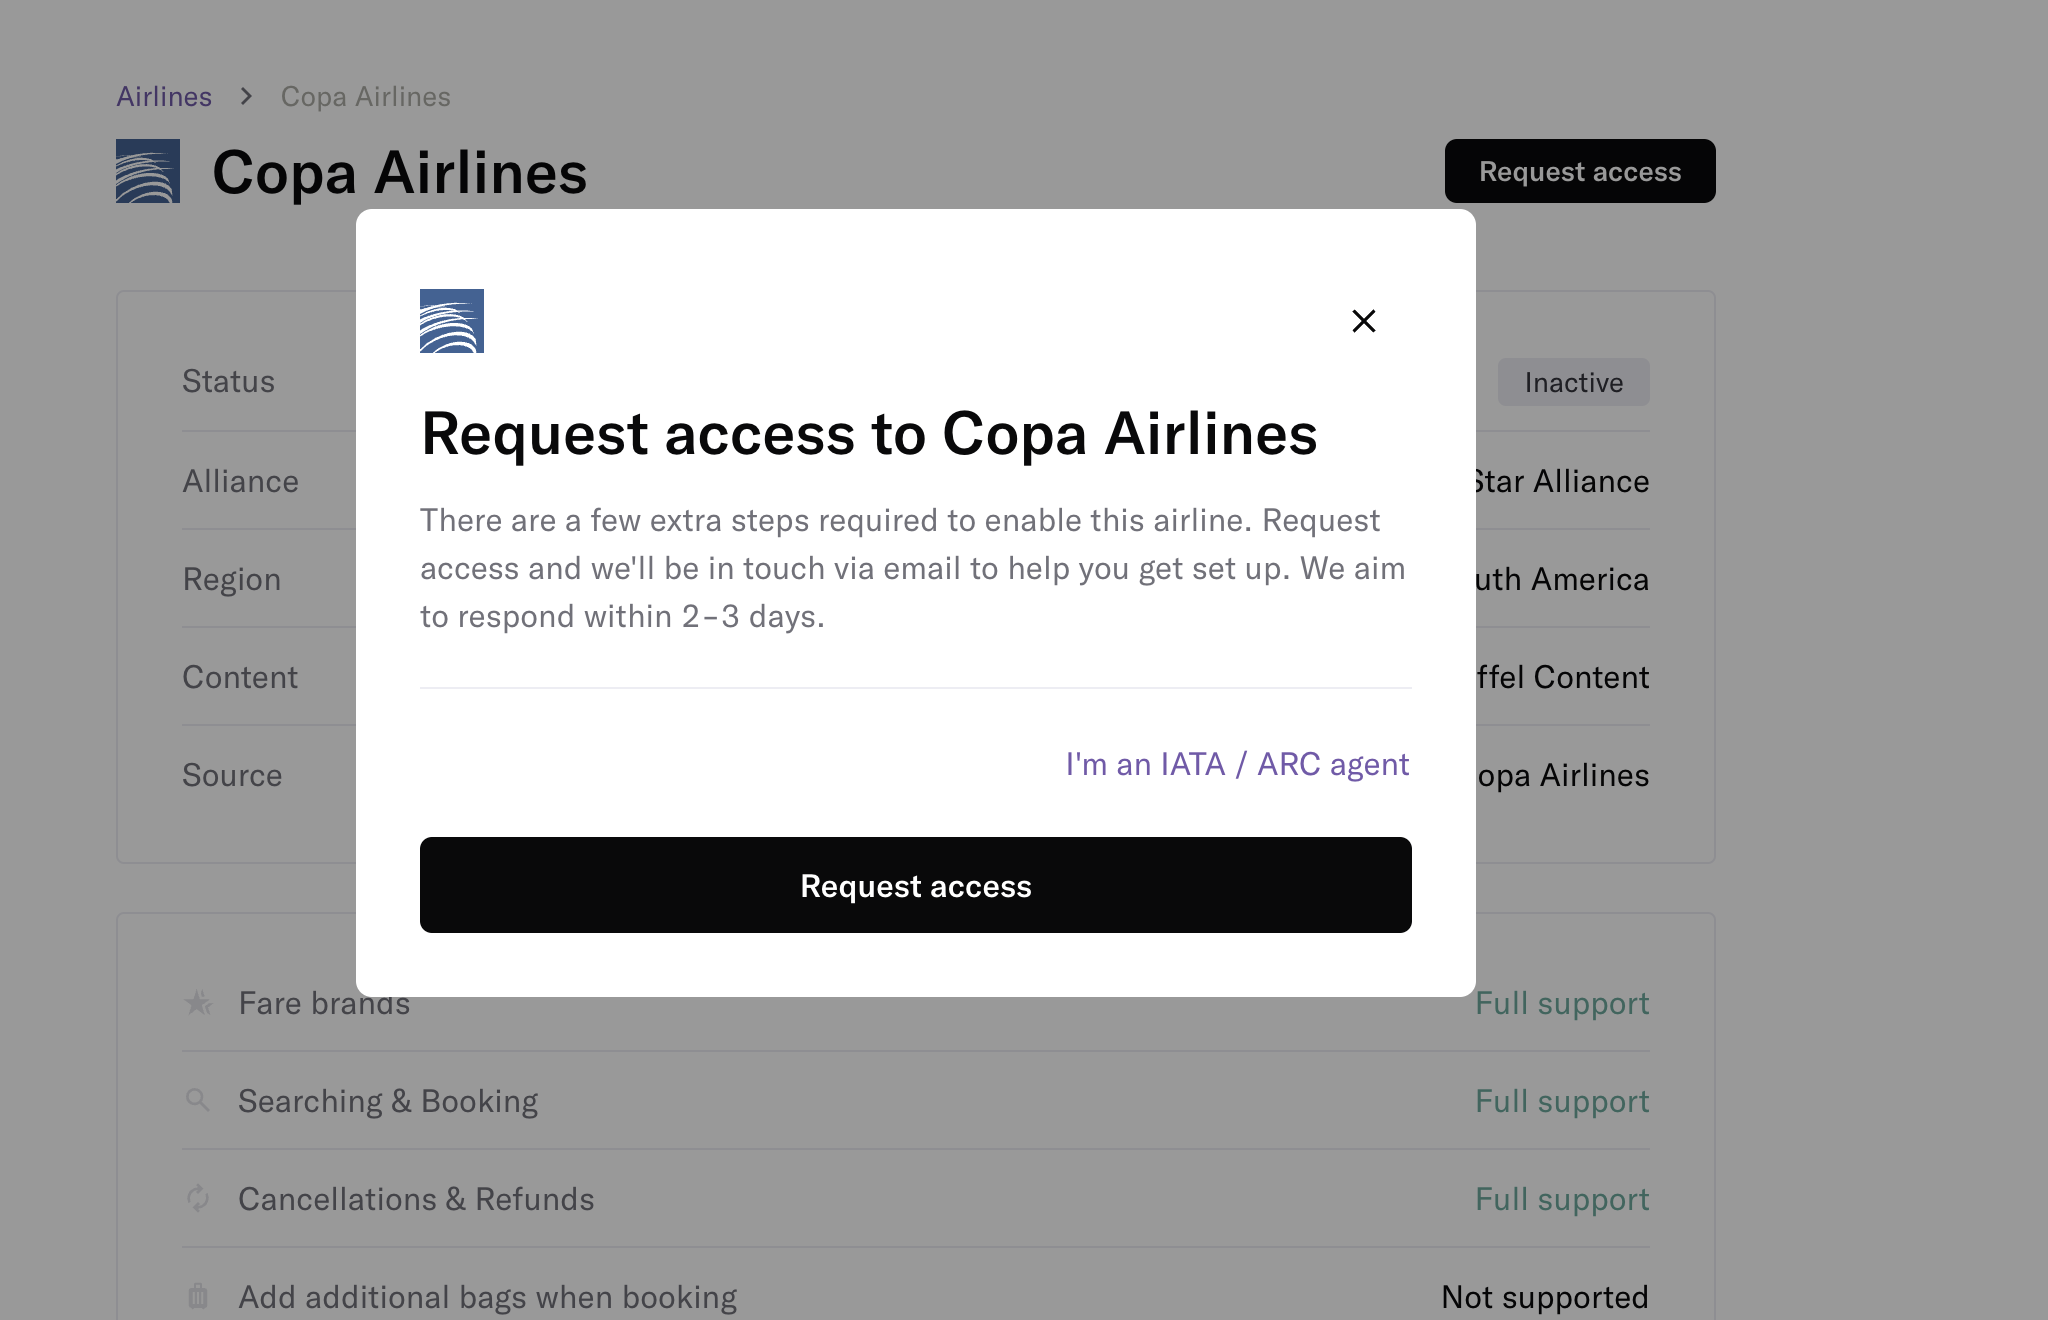Click the magnifier icon beside Searching & Booking
Image resolution: width=2048 pixels, height=1320 pixels.
(198, 1100)
